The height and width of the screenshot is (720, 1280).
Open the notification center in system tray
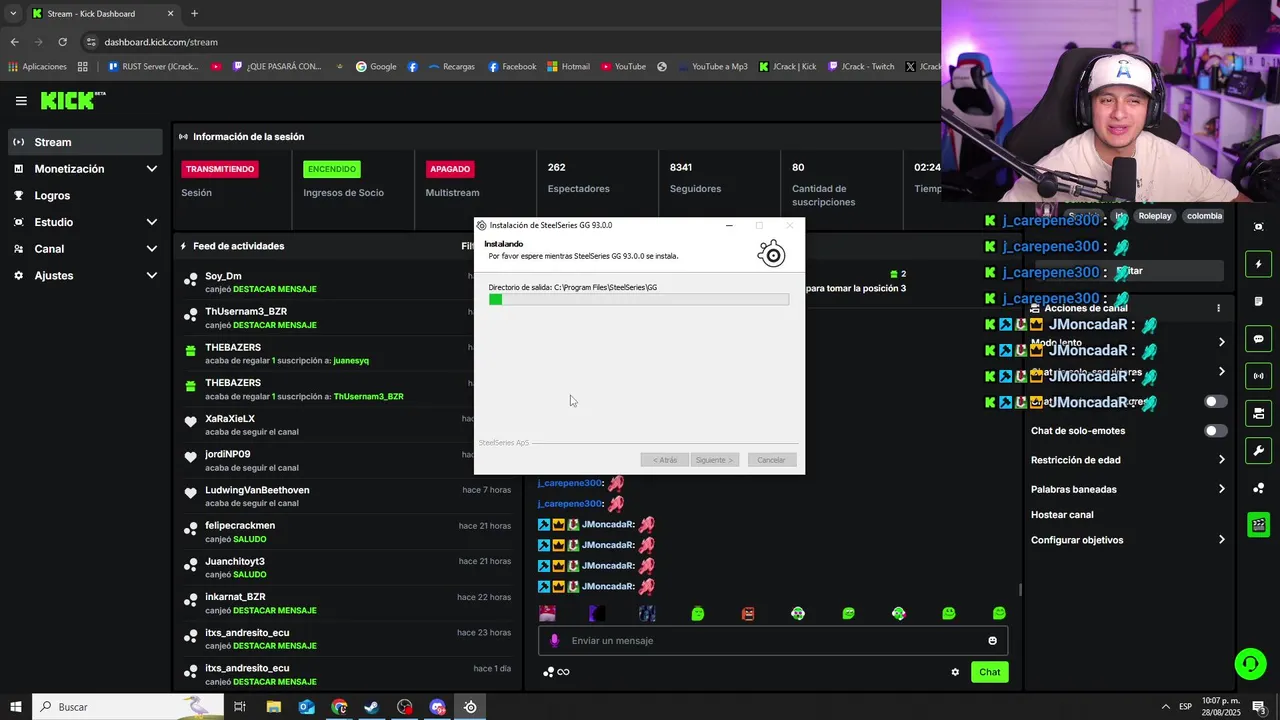click(1259, 707)
